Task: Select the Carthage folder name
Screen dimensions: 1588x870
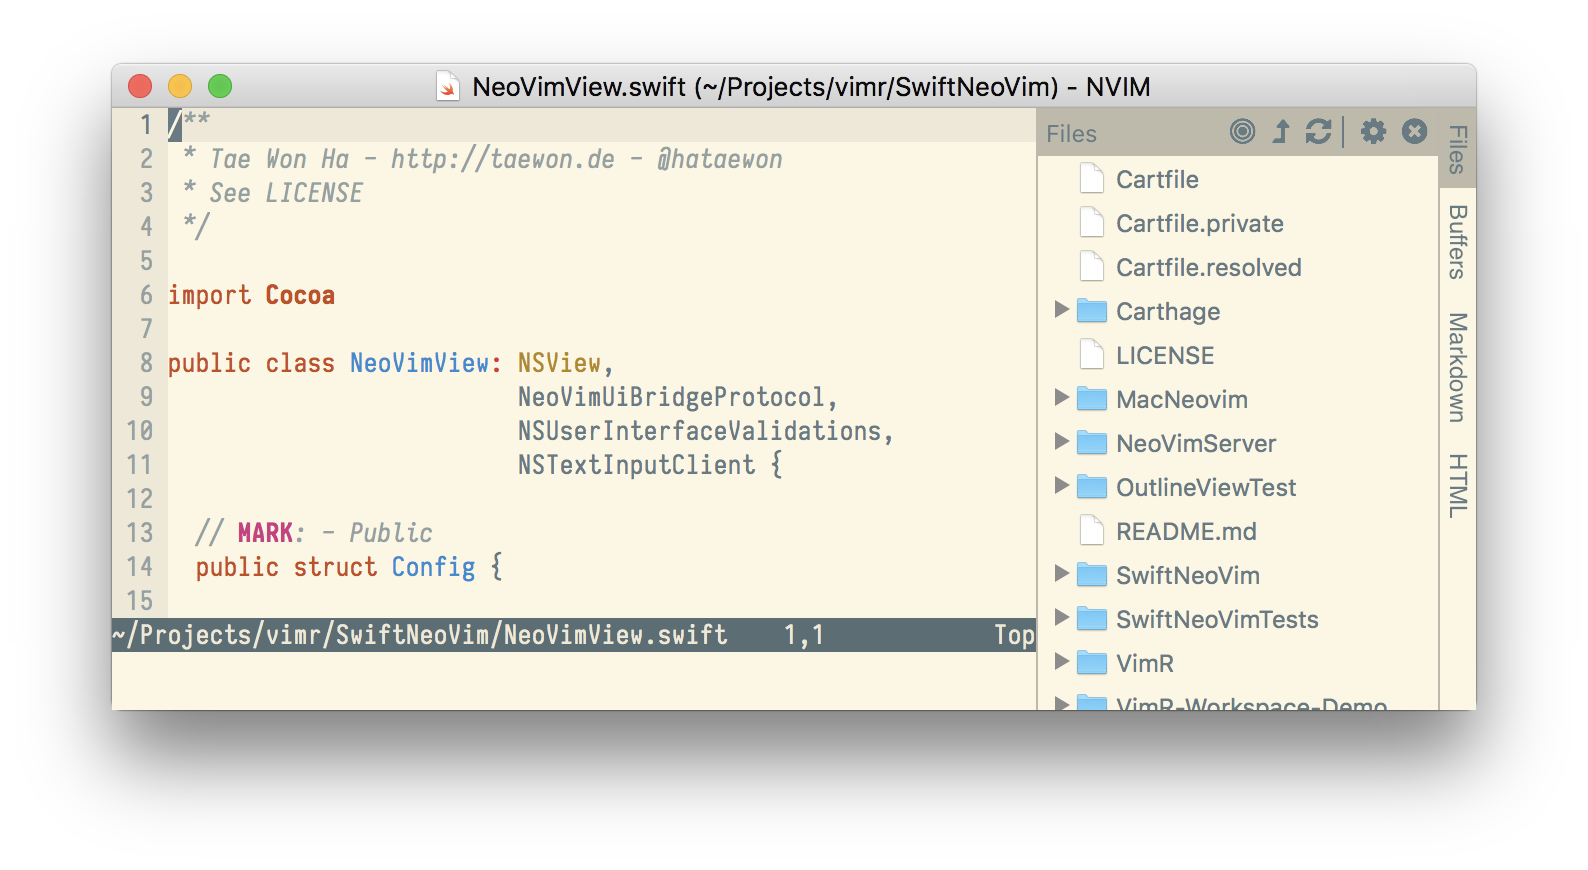Action: 1168,312
